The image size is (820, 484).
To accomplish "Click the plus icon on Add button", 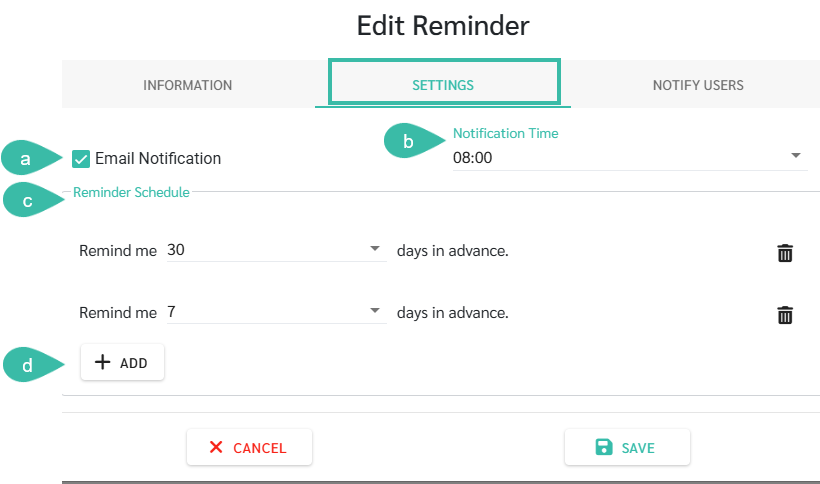I will tap(102, 362).
